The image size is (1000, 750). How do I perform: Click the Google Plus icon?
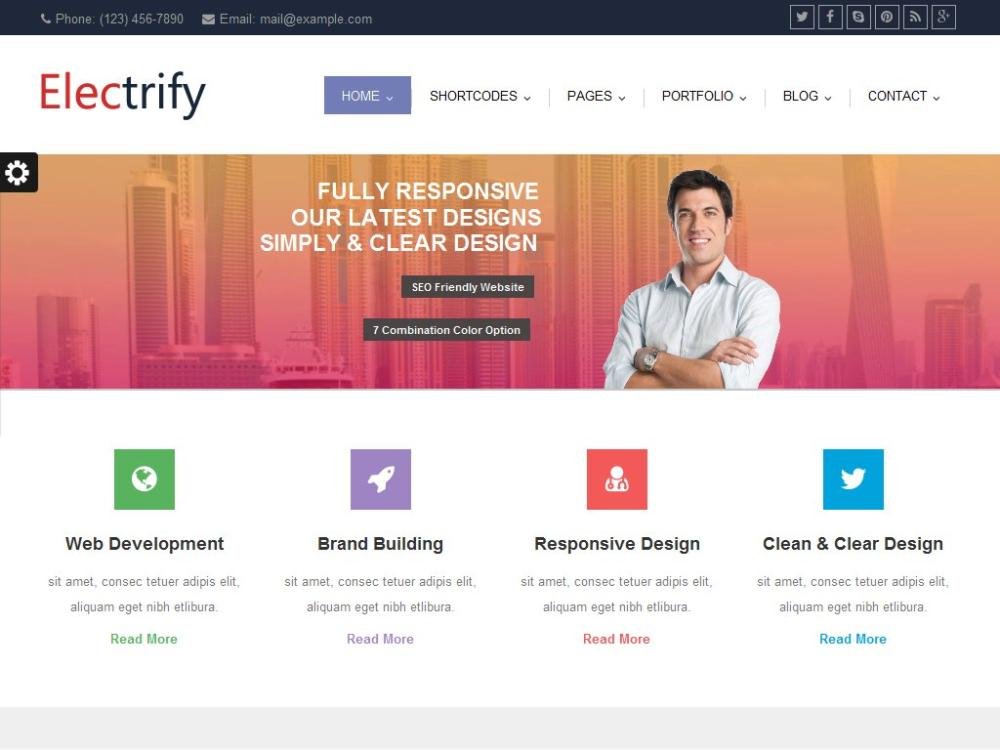point(943,17)
